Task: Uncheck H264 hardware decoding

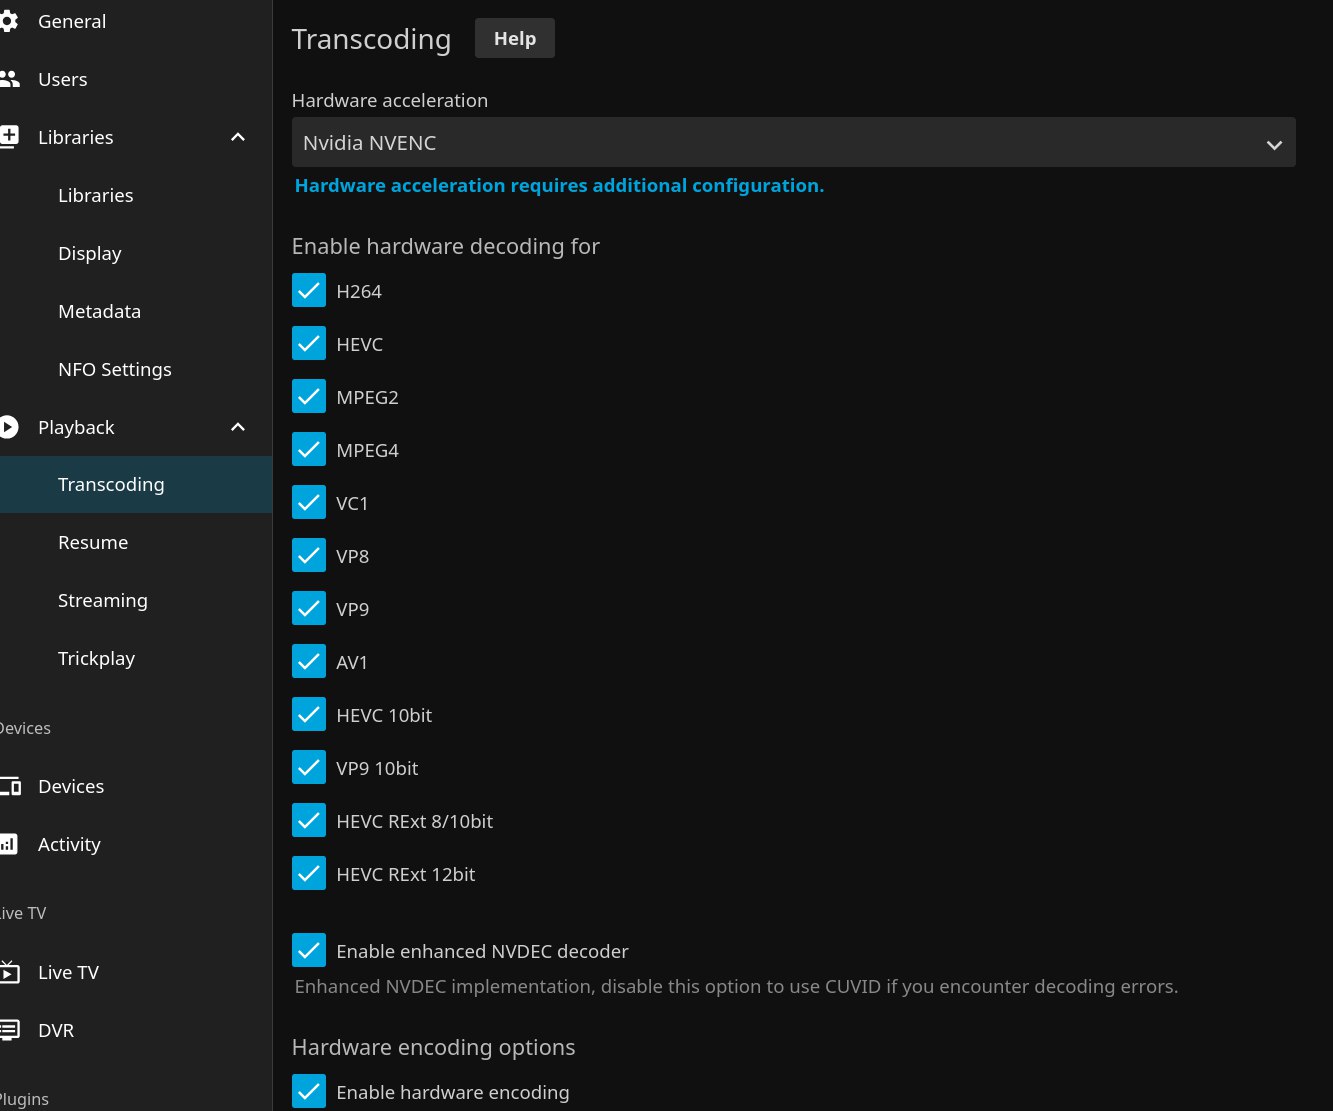Action: click(309, 291)
